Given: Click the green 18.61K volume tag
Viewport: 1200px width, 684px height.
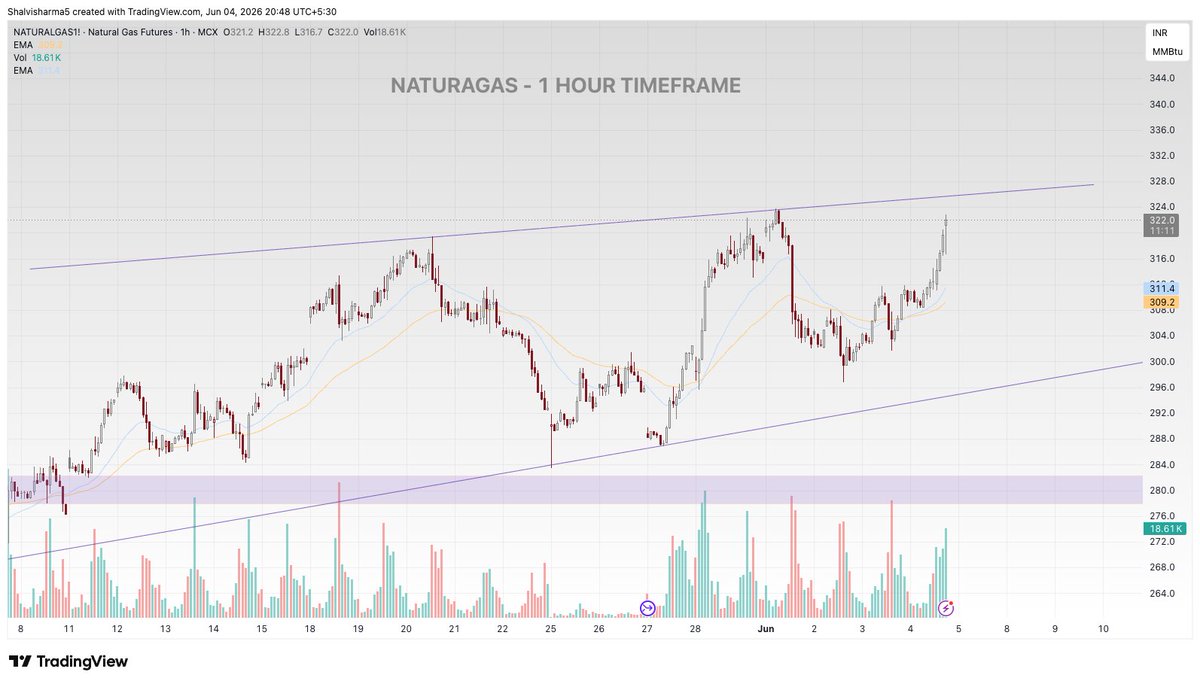Looking at the screenshot, I should [1163, 528].
